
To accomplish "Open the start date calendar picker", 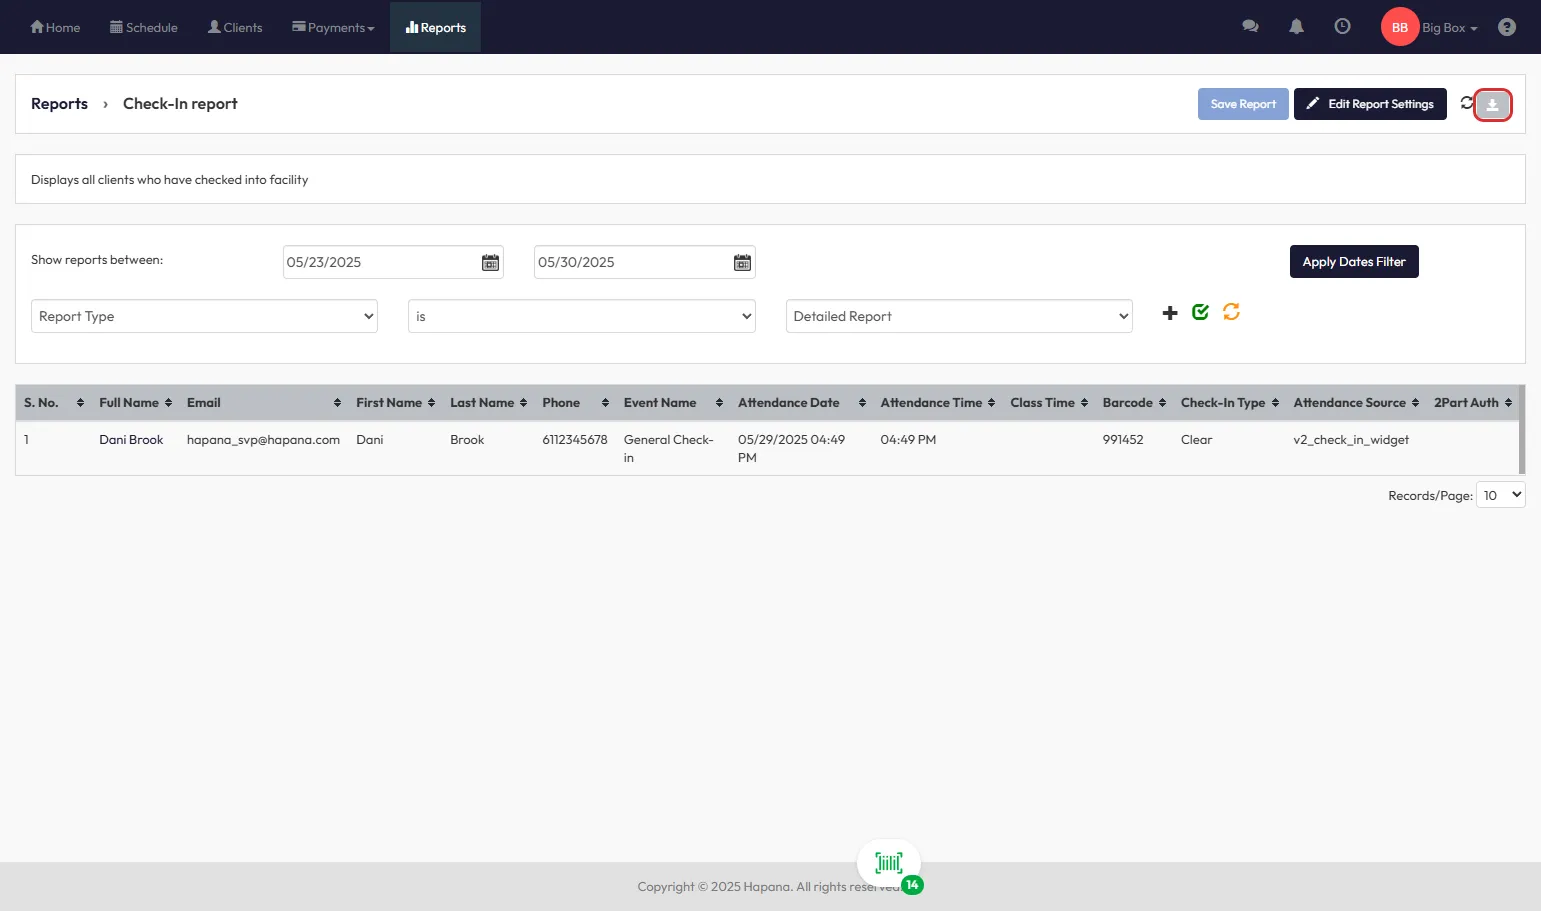I will (x=490, y=262).
